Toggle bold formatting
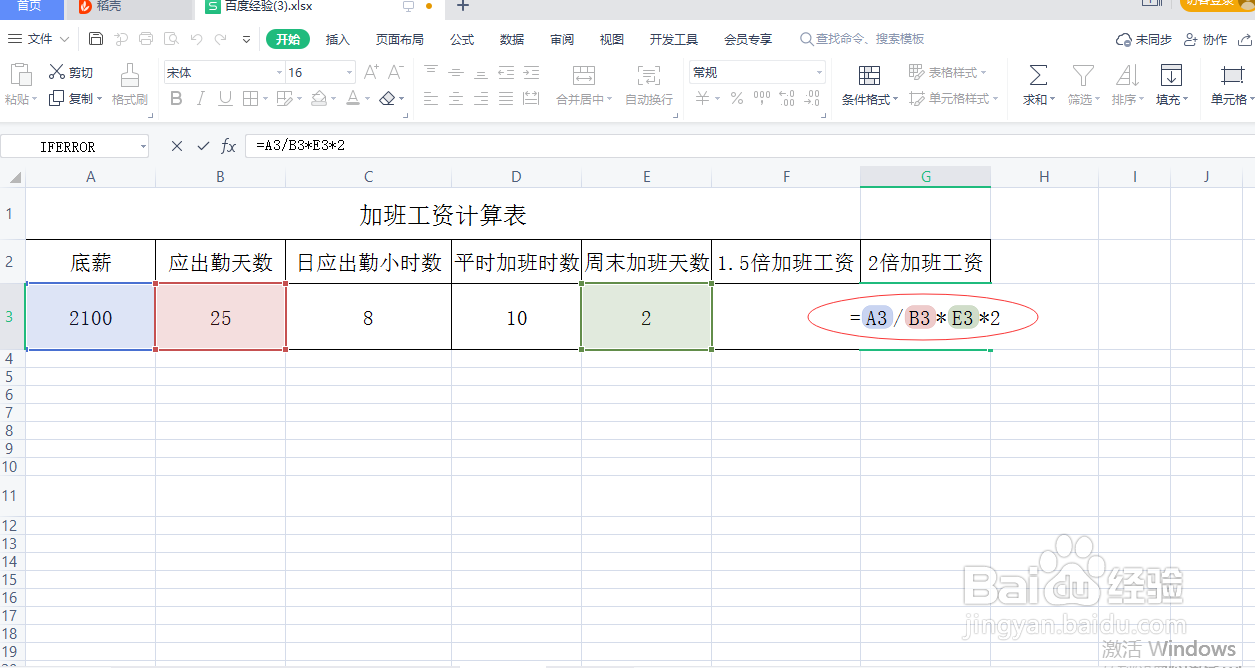1255x668 pixels. click(176, 98)
